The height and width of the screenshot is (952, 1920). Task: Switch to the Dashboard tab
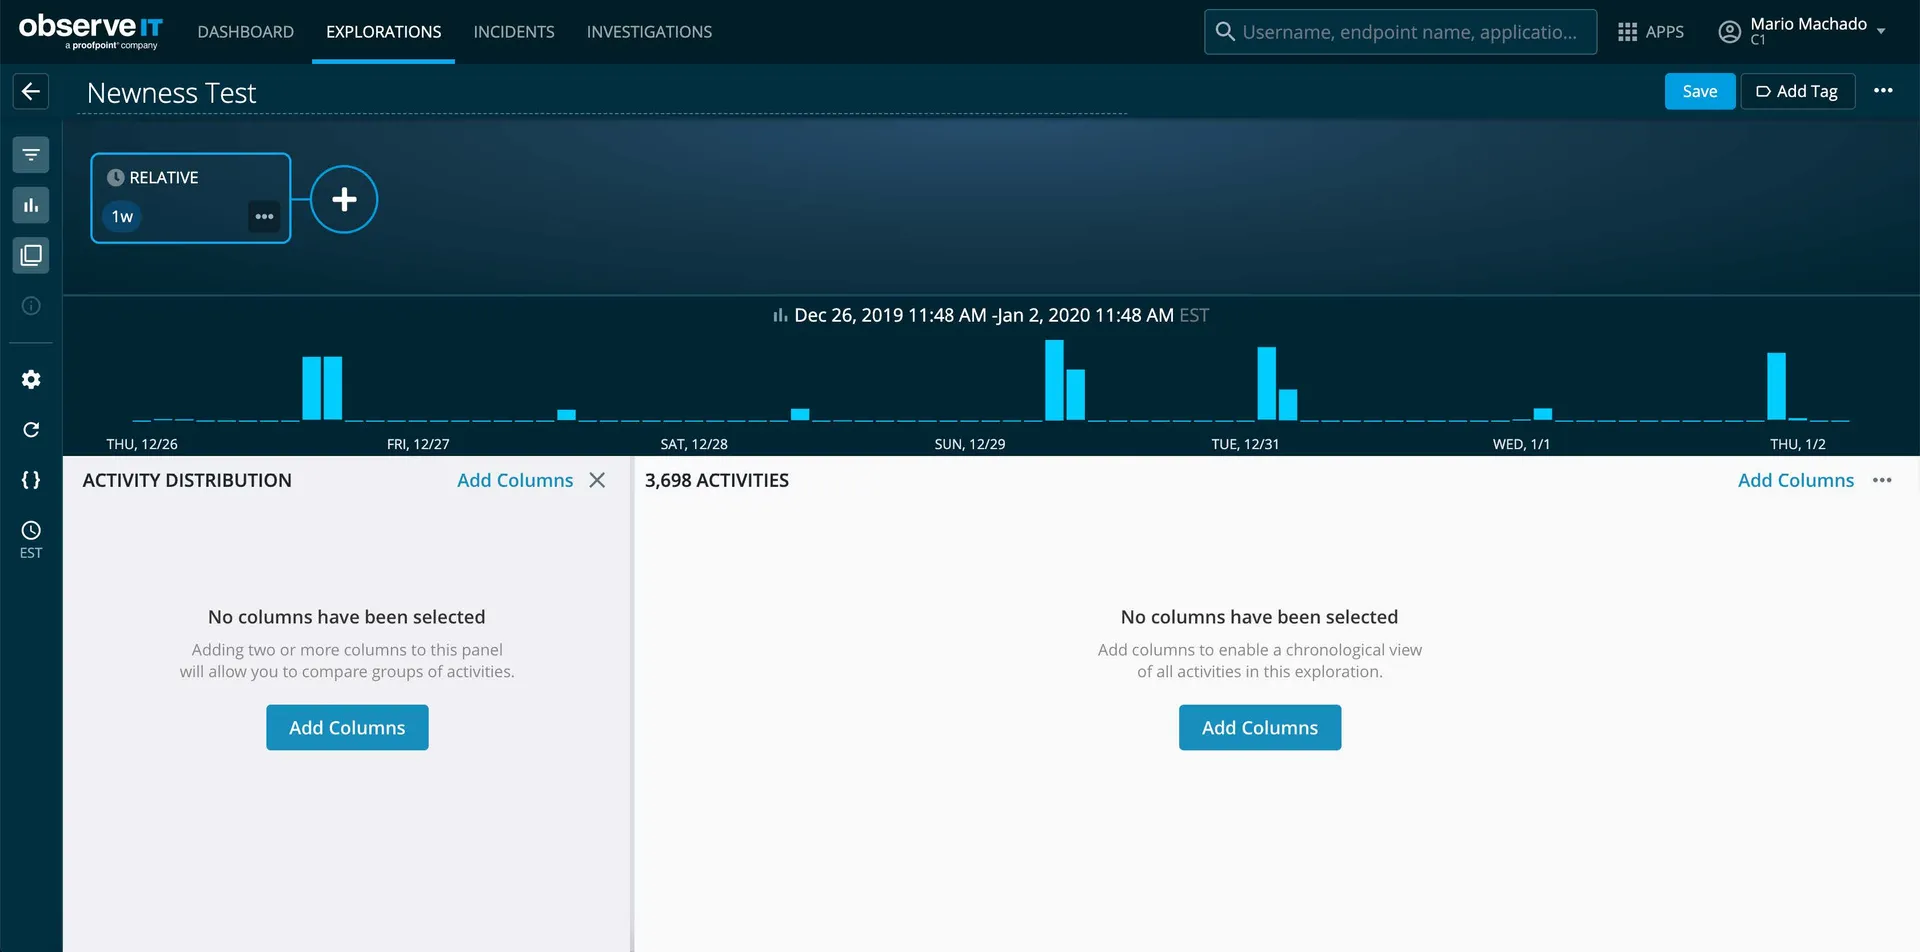[245, 32]
